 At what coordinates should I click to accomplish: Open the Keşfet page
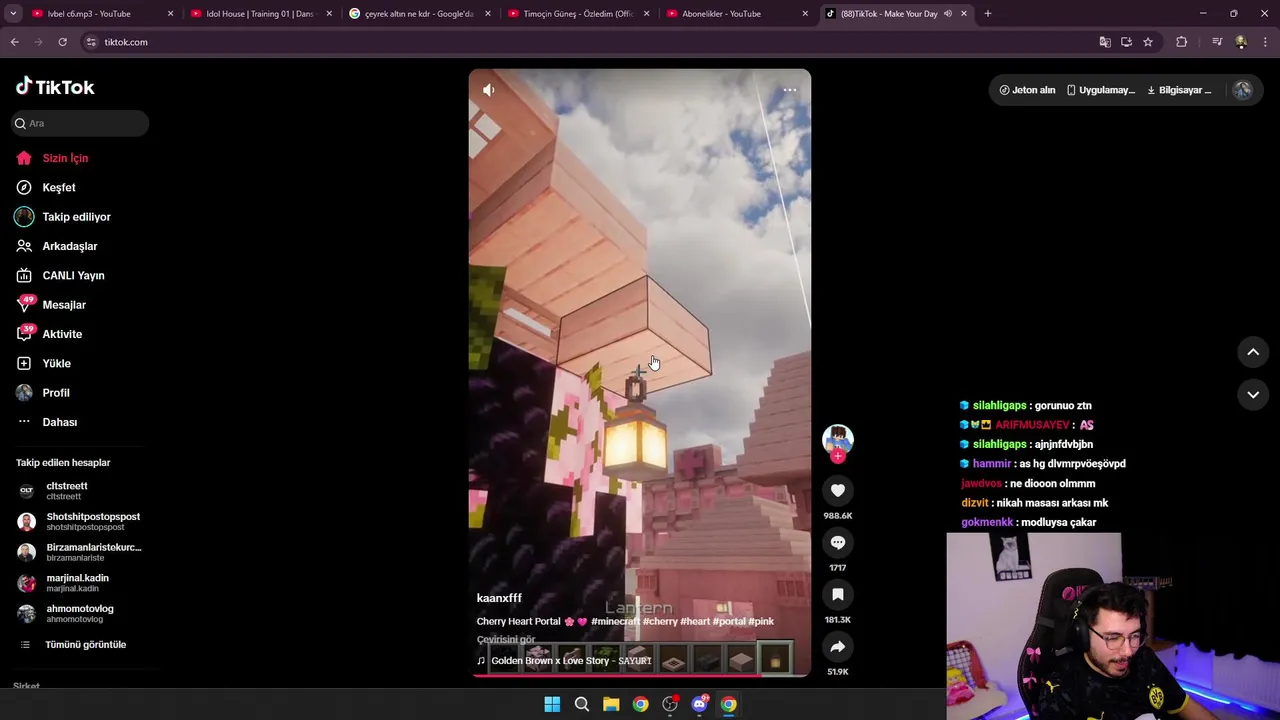[59, 187]
